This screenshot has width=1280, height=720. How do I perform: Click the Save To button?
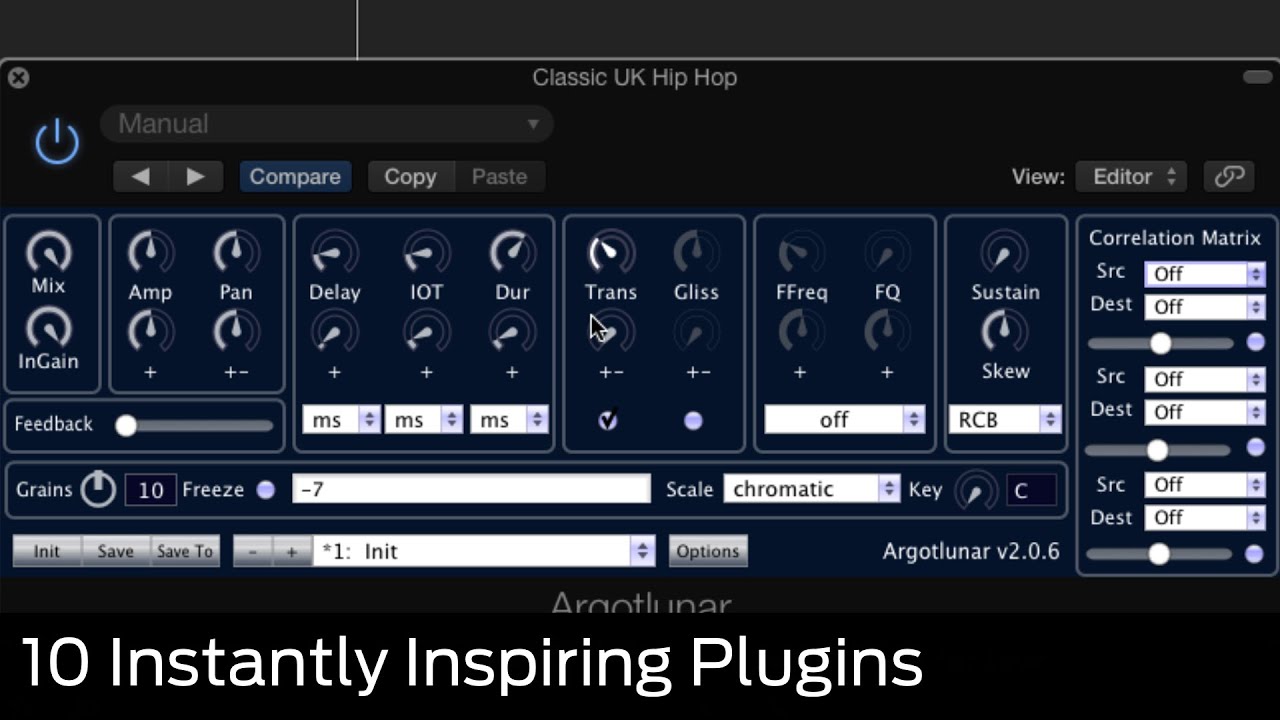(185, 551)
